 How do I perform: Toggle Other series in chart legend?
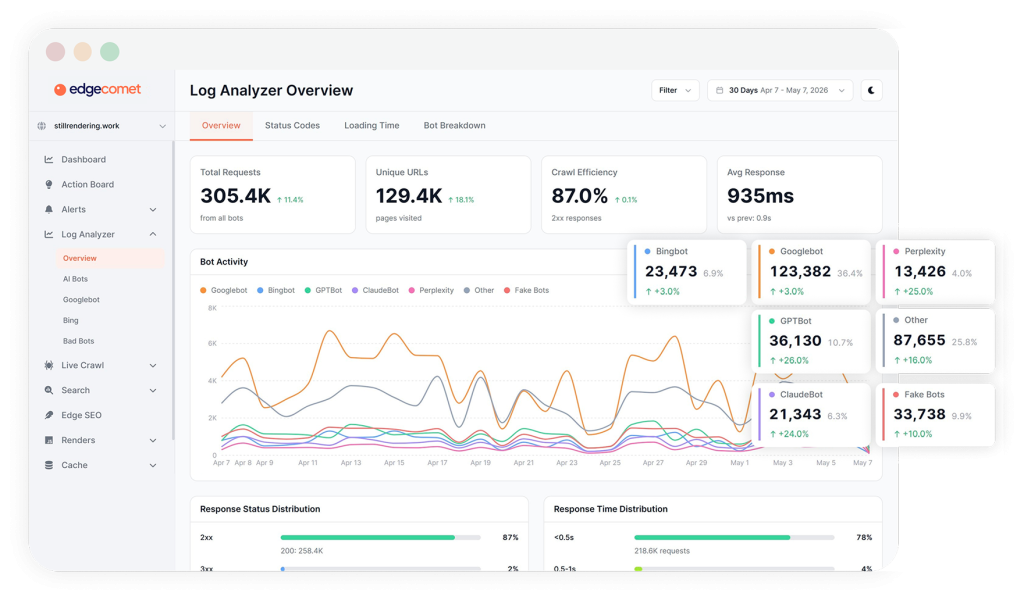tap(479, 291)
